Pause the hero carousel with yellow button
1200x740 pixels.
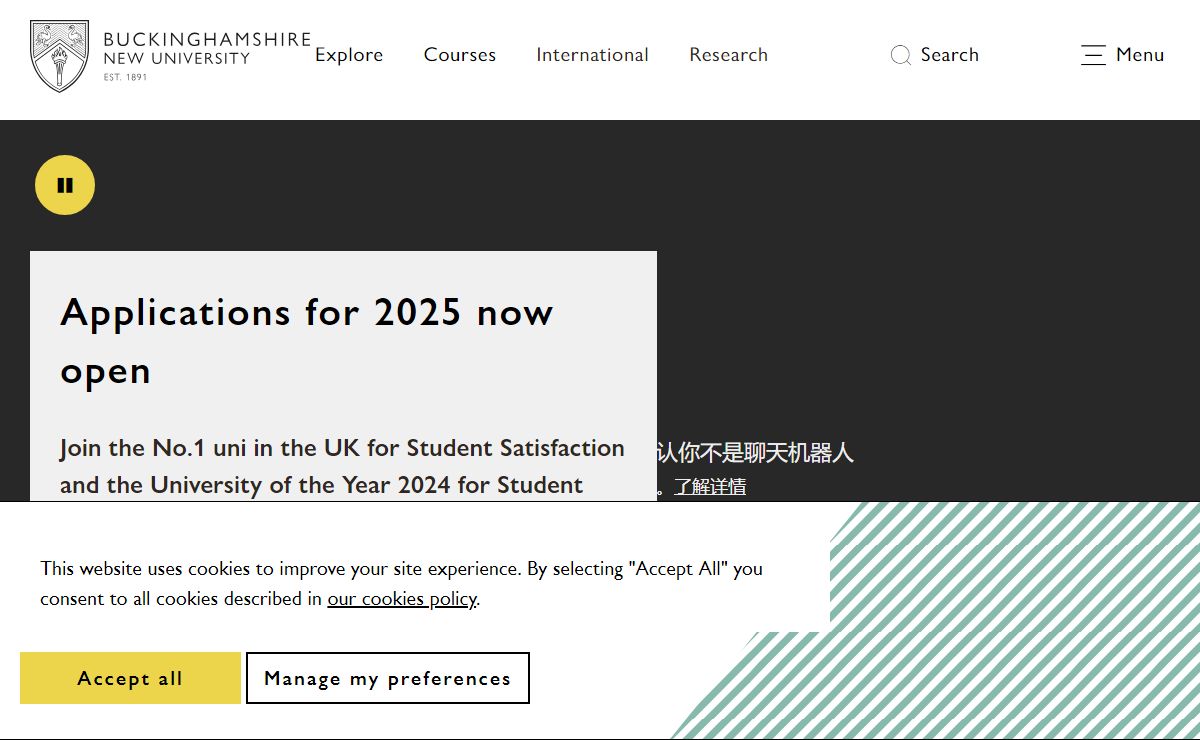(x=65, y=185)
